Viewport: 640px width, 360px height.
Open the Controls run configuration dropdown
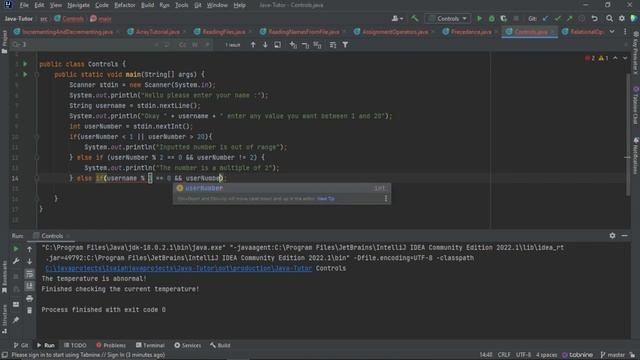coord(448,18)
